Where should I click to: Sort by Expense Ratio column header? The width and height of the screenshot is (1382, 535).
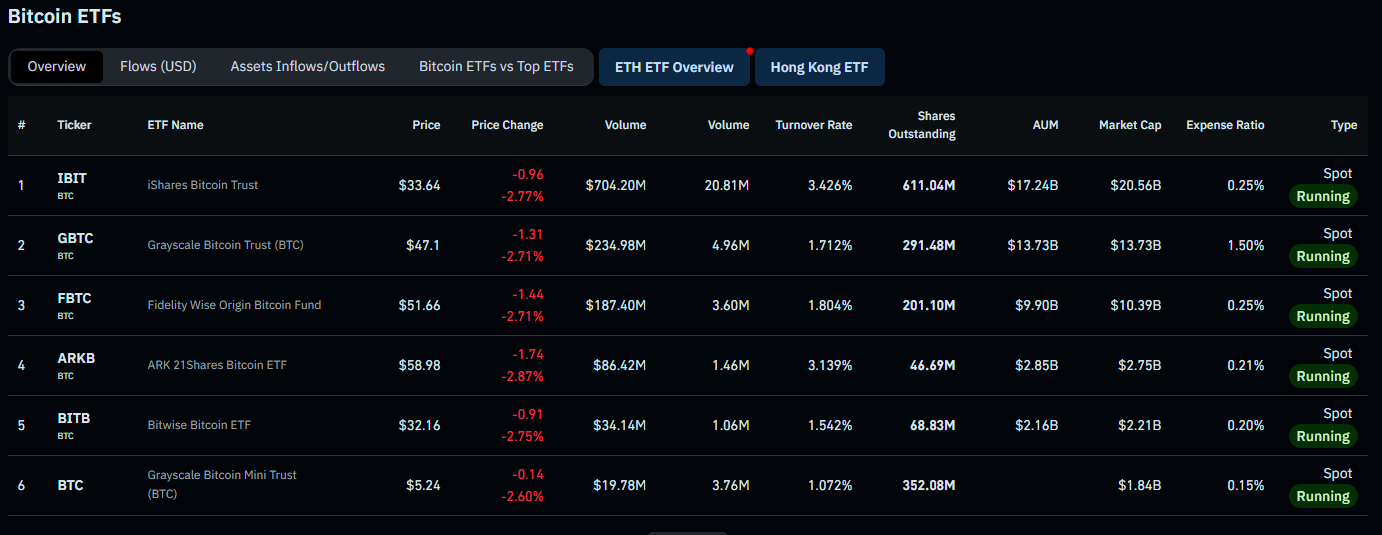tap(1225, 125)
